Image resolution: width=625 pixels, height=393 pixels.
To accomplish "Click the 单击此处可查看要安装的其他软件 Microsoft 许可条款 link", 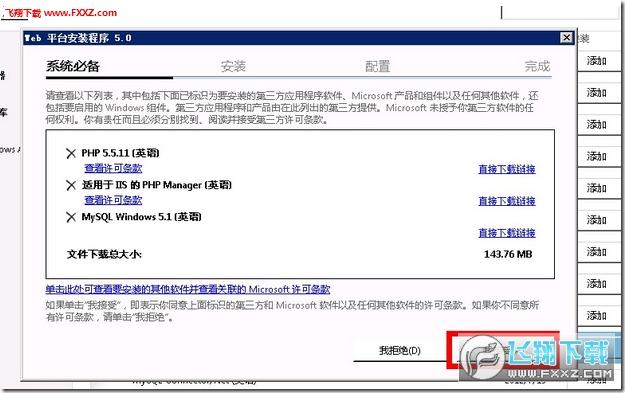I will (188, 289).
